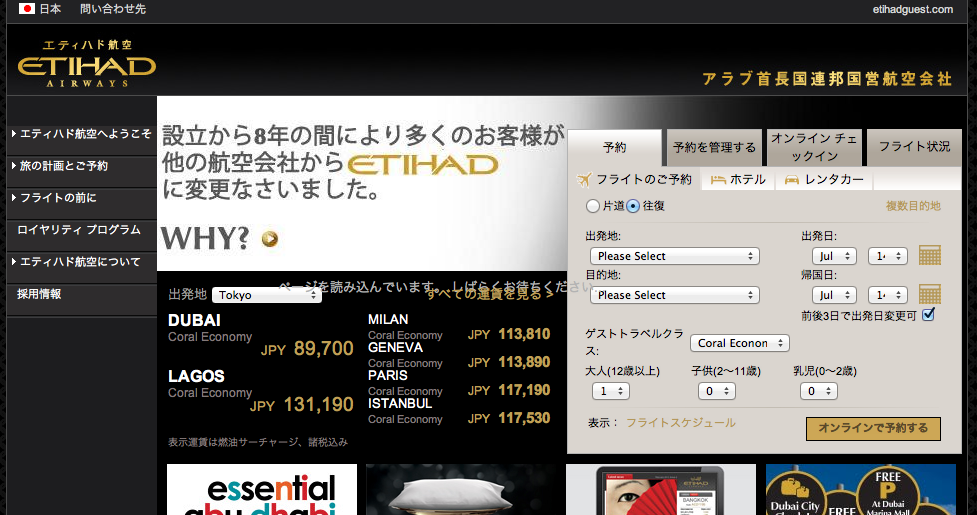Switch to the 予約を管理する tab

(714, 148)
